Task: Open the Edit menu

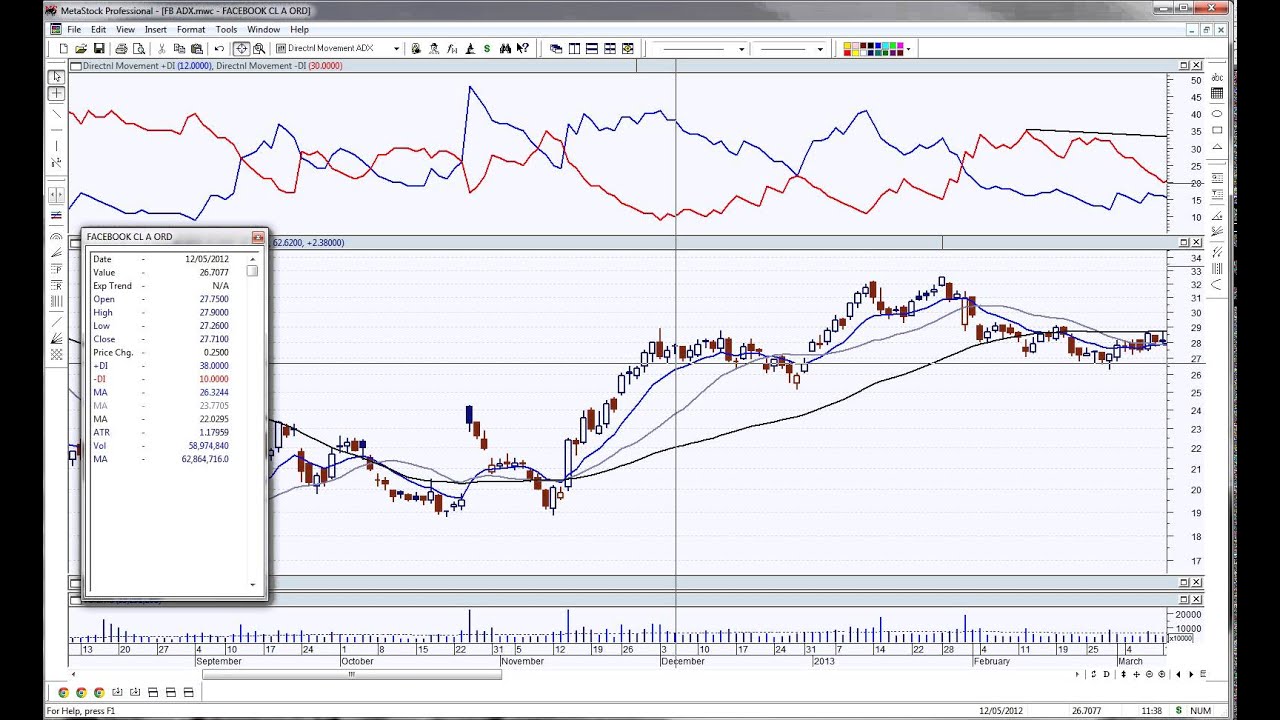Action: click(98, 29)
